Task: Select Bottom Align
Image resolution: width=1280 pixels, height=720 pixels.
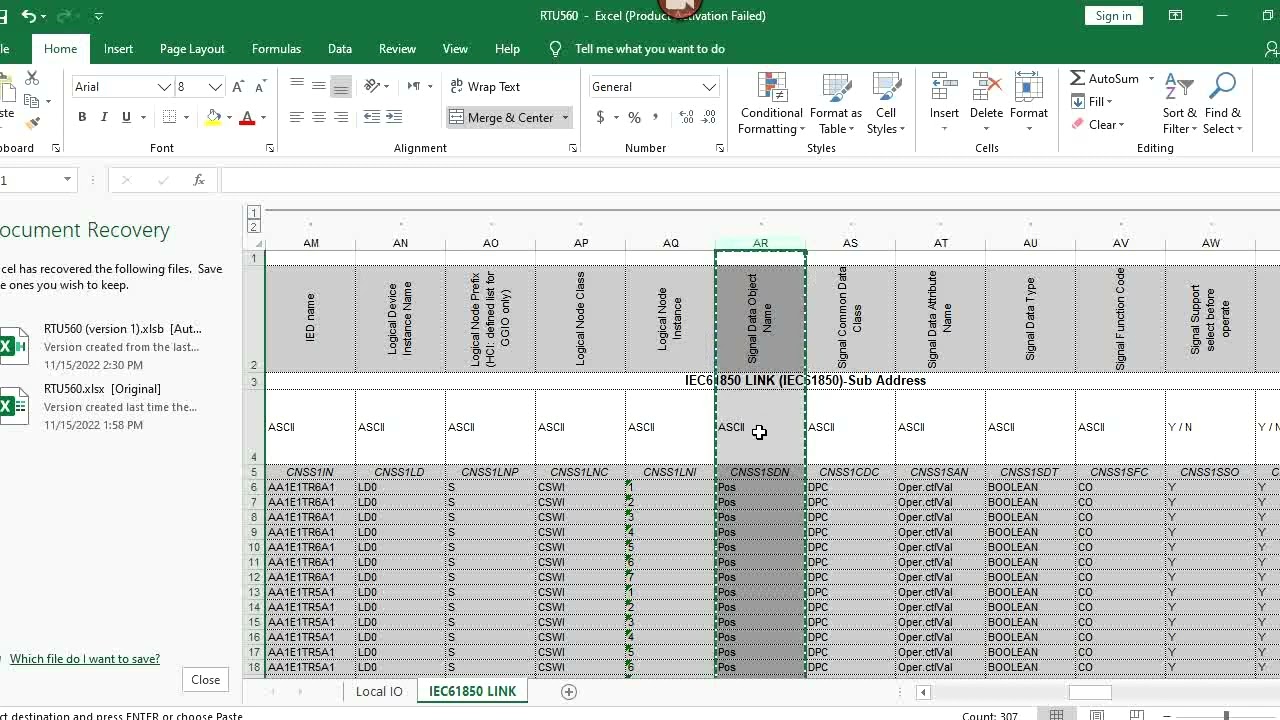Action: pos(341,86)
